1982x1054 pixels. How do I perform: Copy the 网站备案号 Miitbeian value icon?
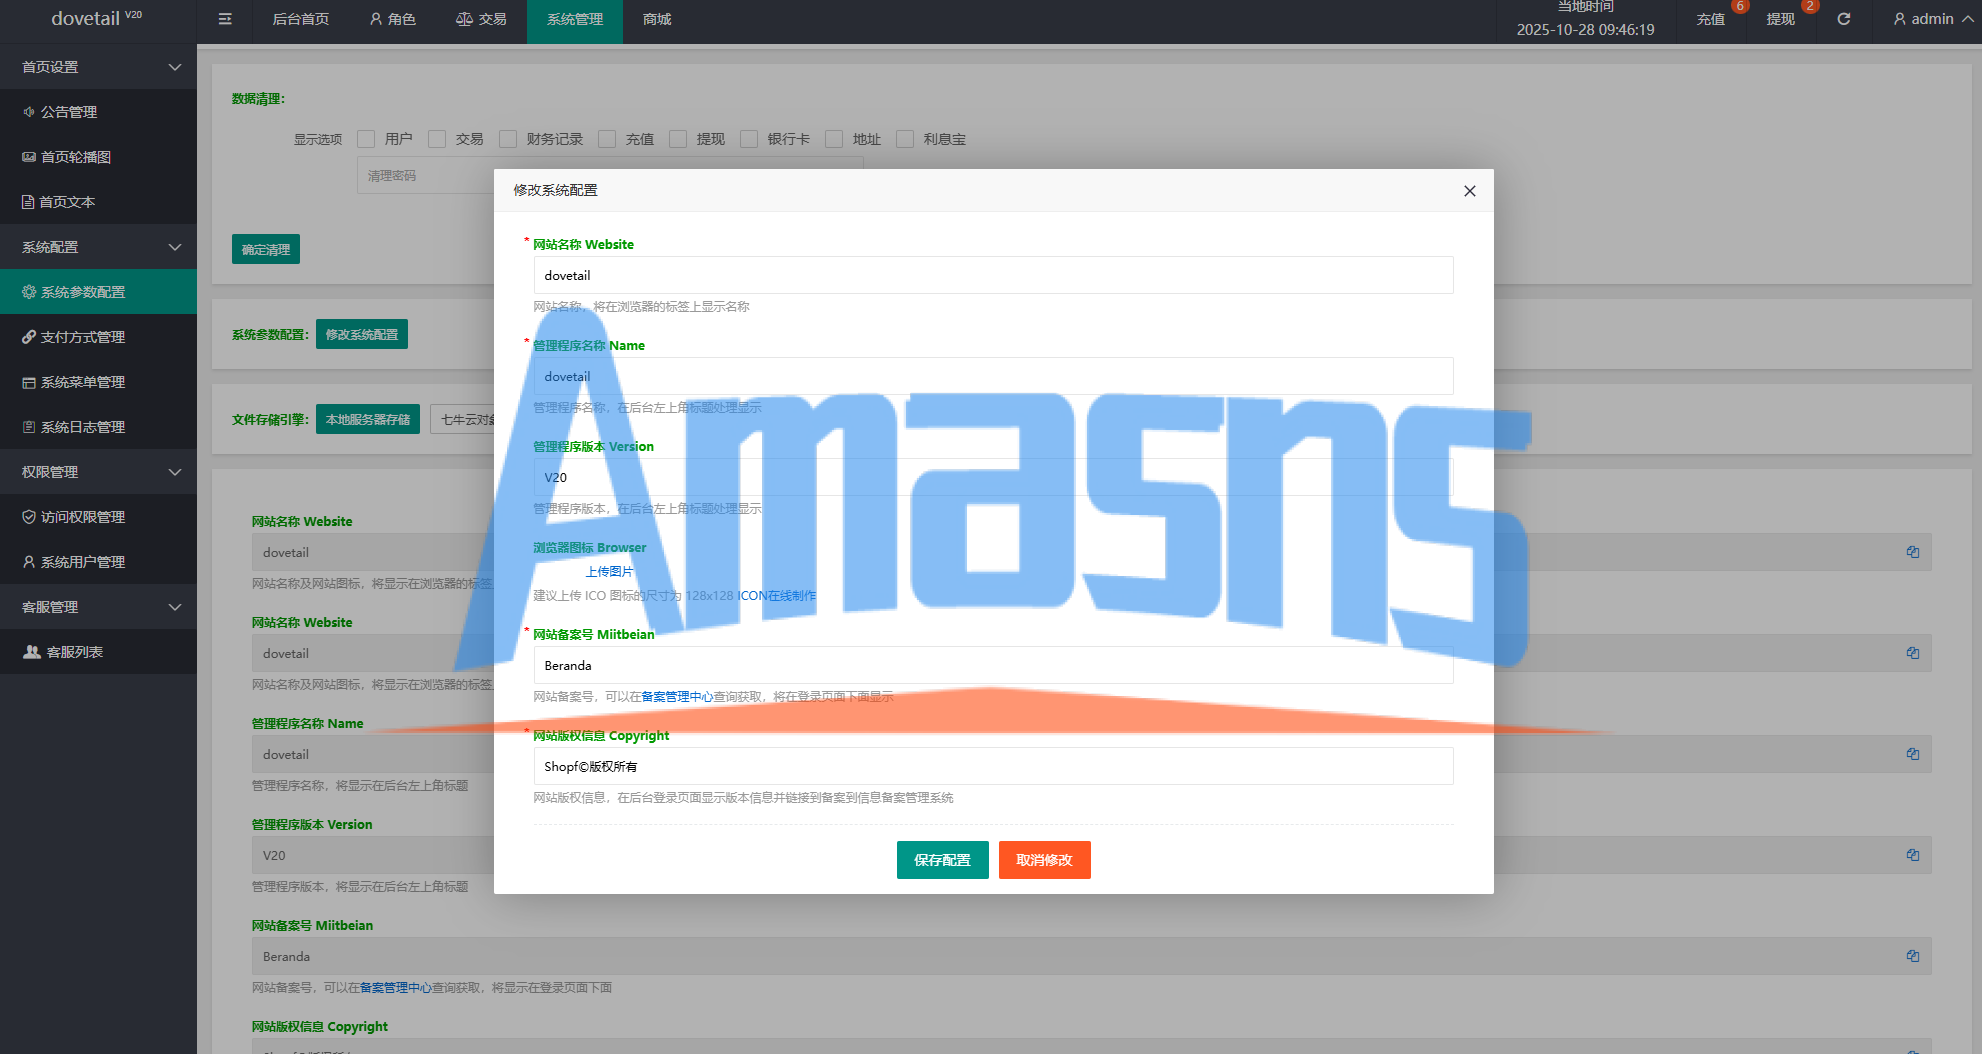point(1913,956)
